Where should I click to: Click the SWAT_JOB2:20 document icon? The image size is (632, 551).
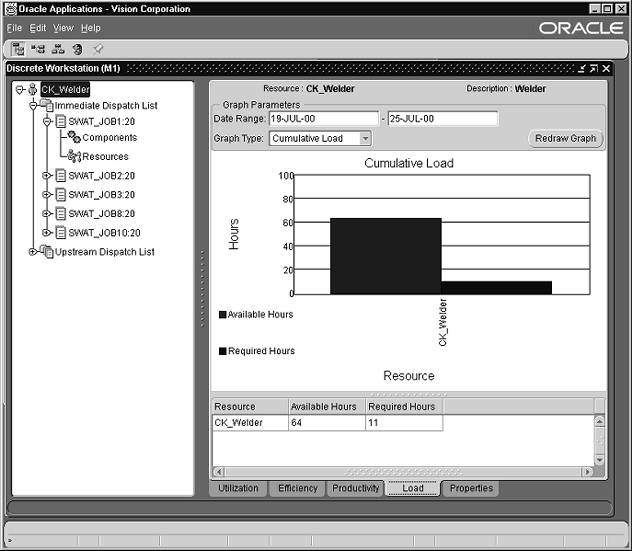[x=61, y=176]
